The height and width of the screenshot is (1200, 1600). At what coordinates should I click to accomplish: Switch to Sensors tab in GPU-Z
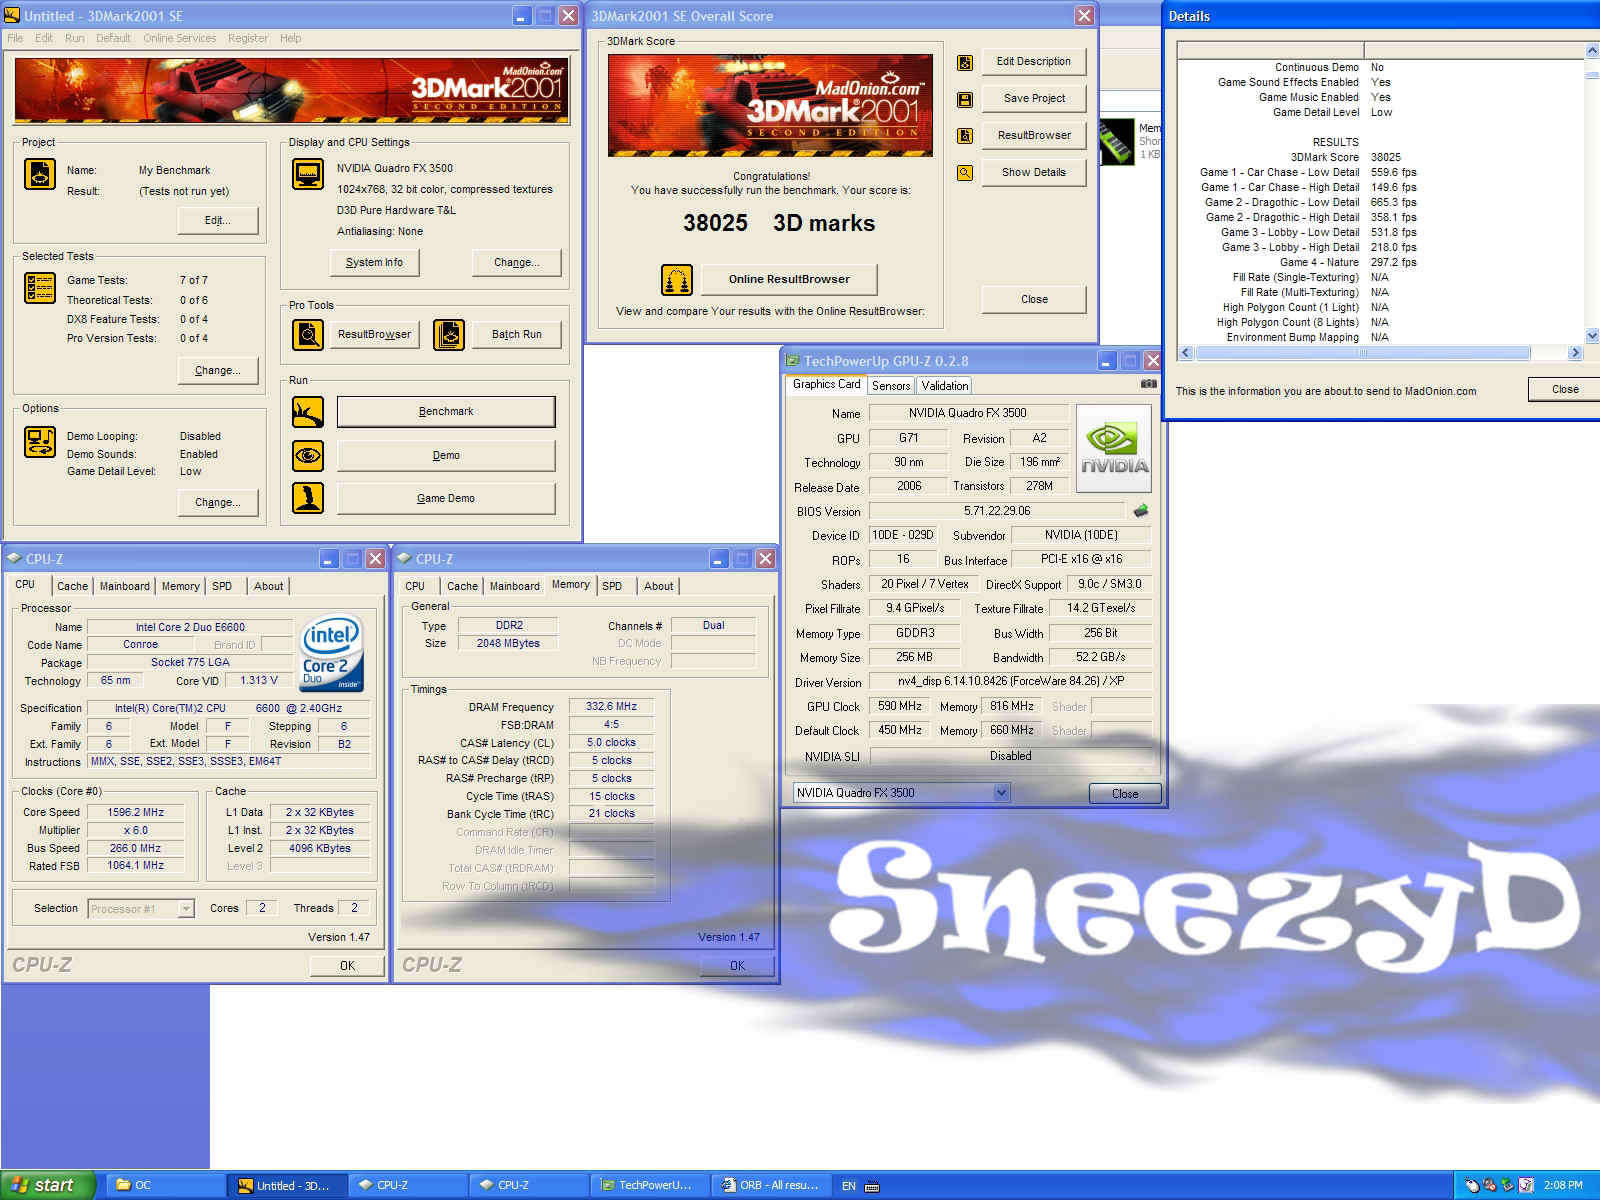(x=891, y=386)
